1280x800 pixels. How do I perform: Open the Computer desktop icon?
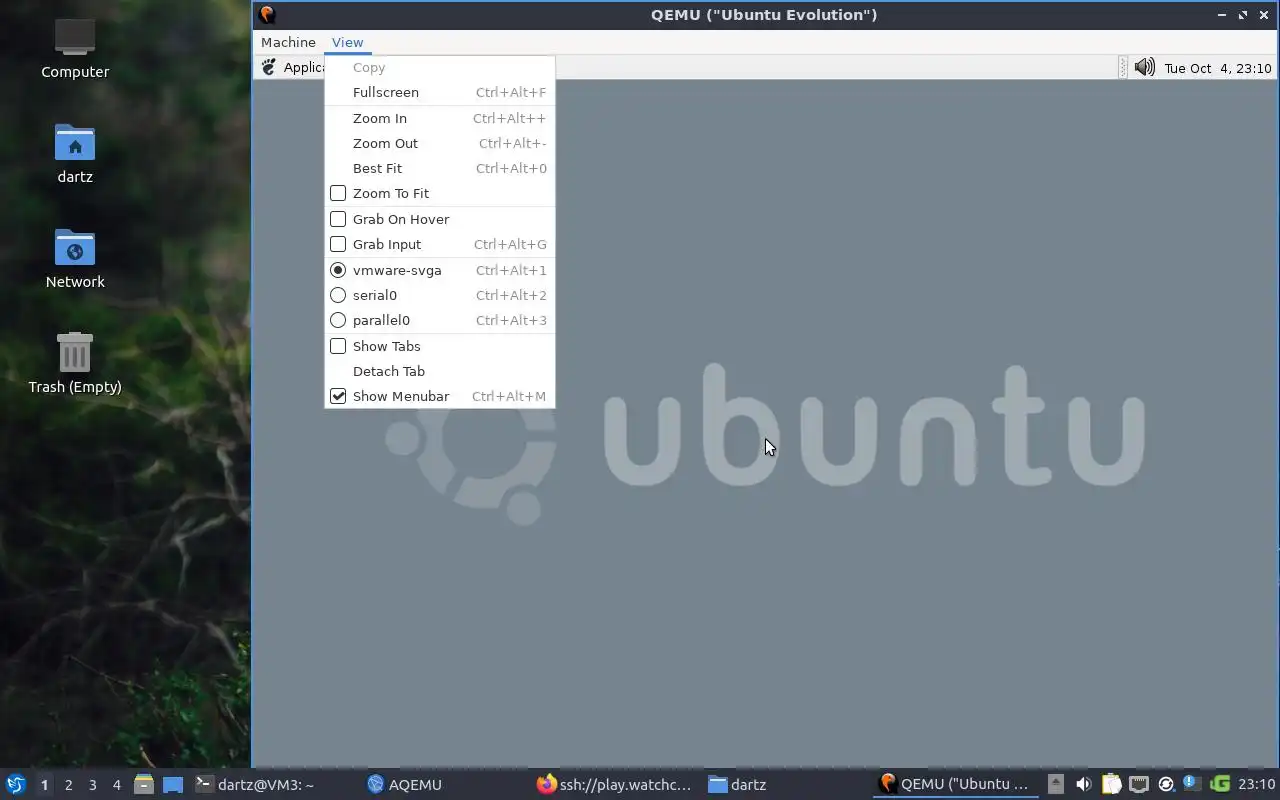(75, 48)
